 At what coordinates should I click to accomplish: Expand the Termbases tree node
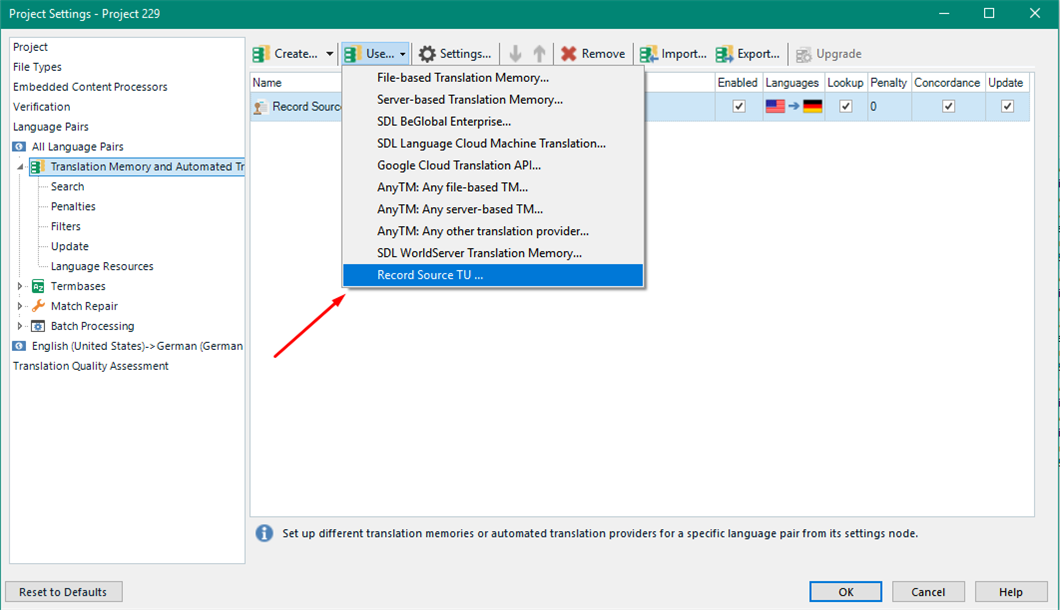(x=21, y=286)
